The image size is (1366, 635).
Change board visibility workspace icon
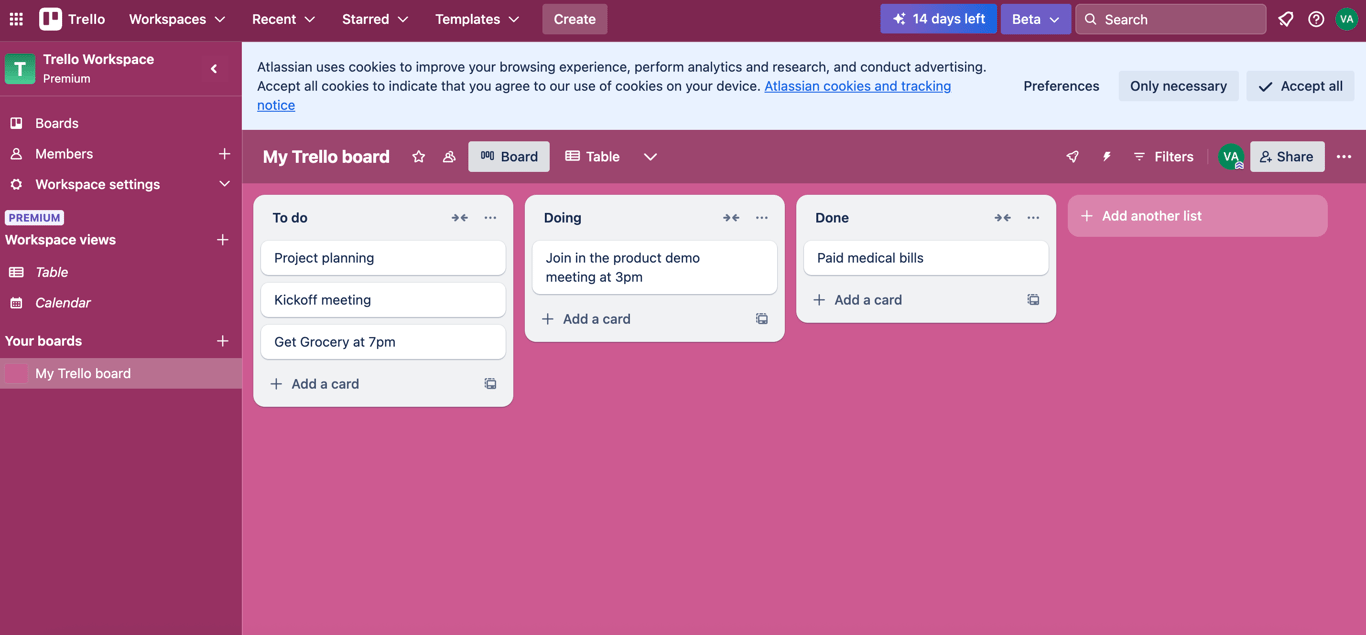[449, 157]
